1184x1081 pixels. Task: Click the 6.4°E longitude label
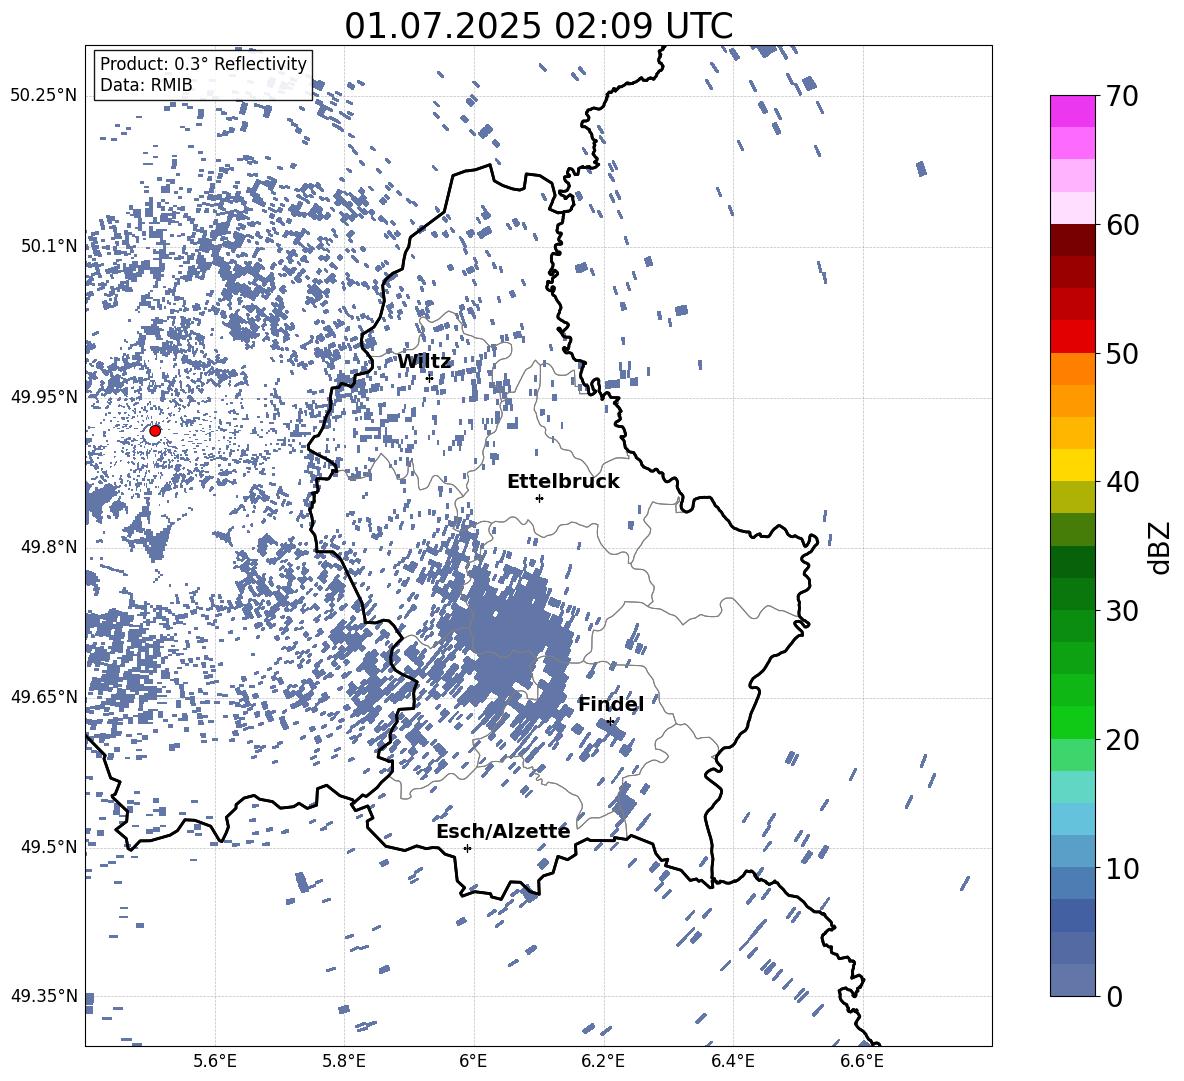[x=732, y=1061]
